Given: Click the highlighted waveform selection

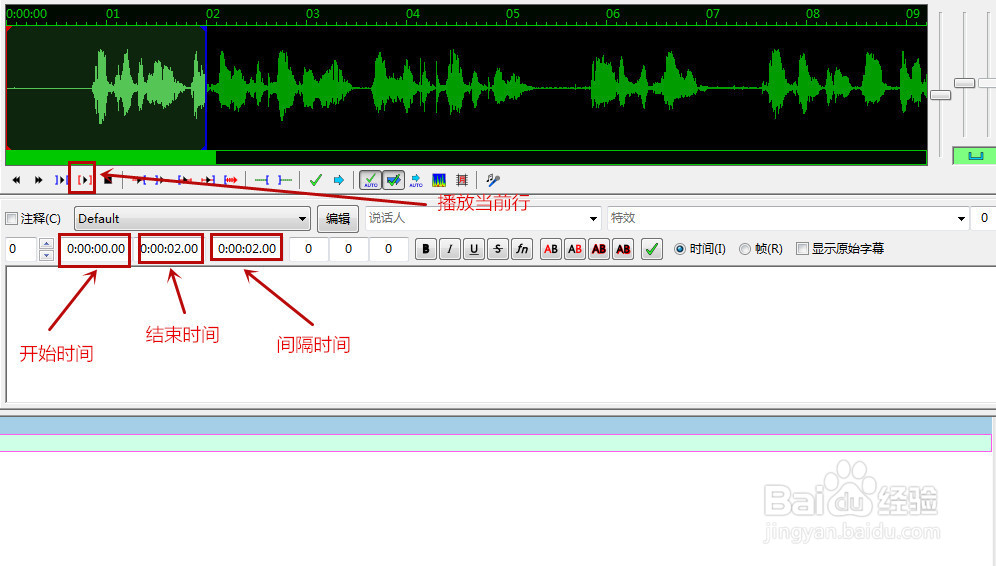Looking at the screenshot, I should (x=106, y=88).
